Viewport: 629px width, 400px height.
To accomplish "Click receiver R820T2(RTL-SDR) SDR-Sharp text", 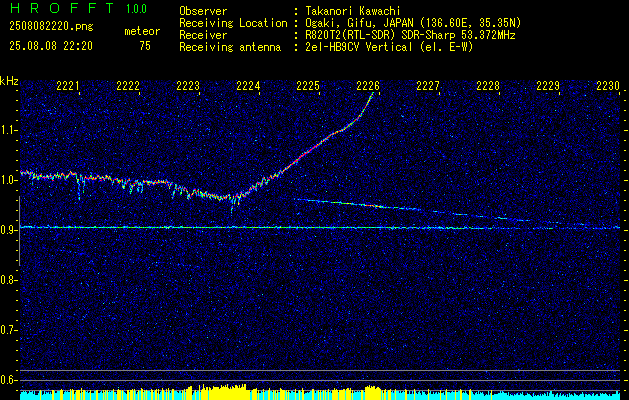I will click(383, 35).
